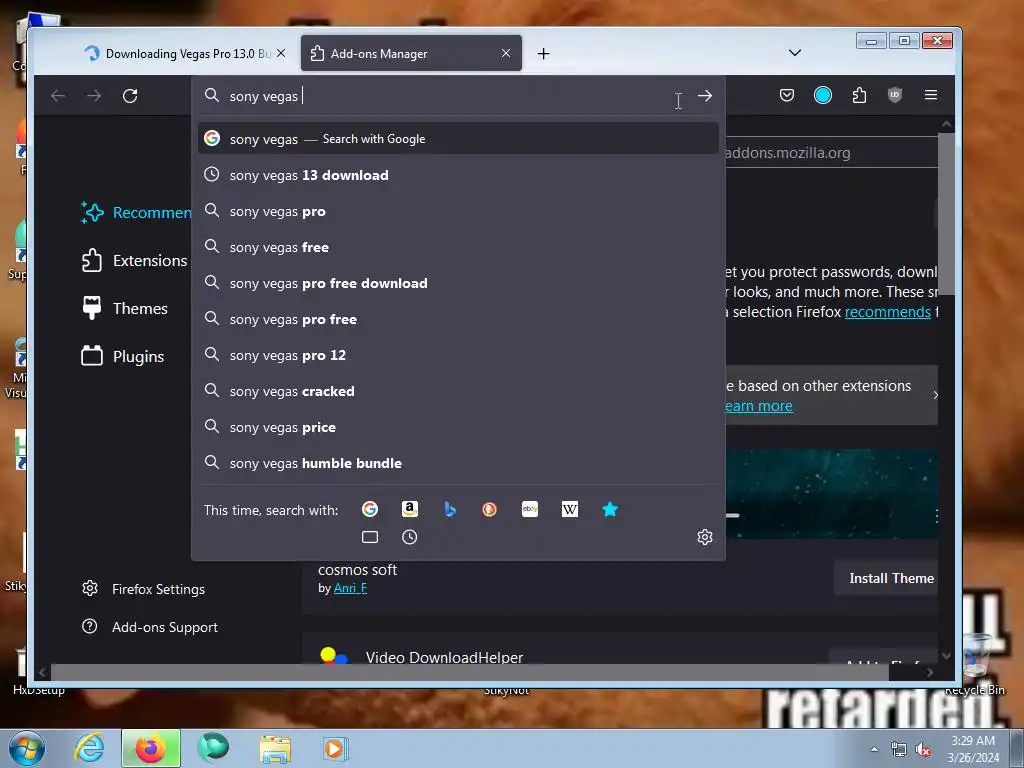Close the Downloading Vegas Pro tab

(x=281, y=53)
